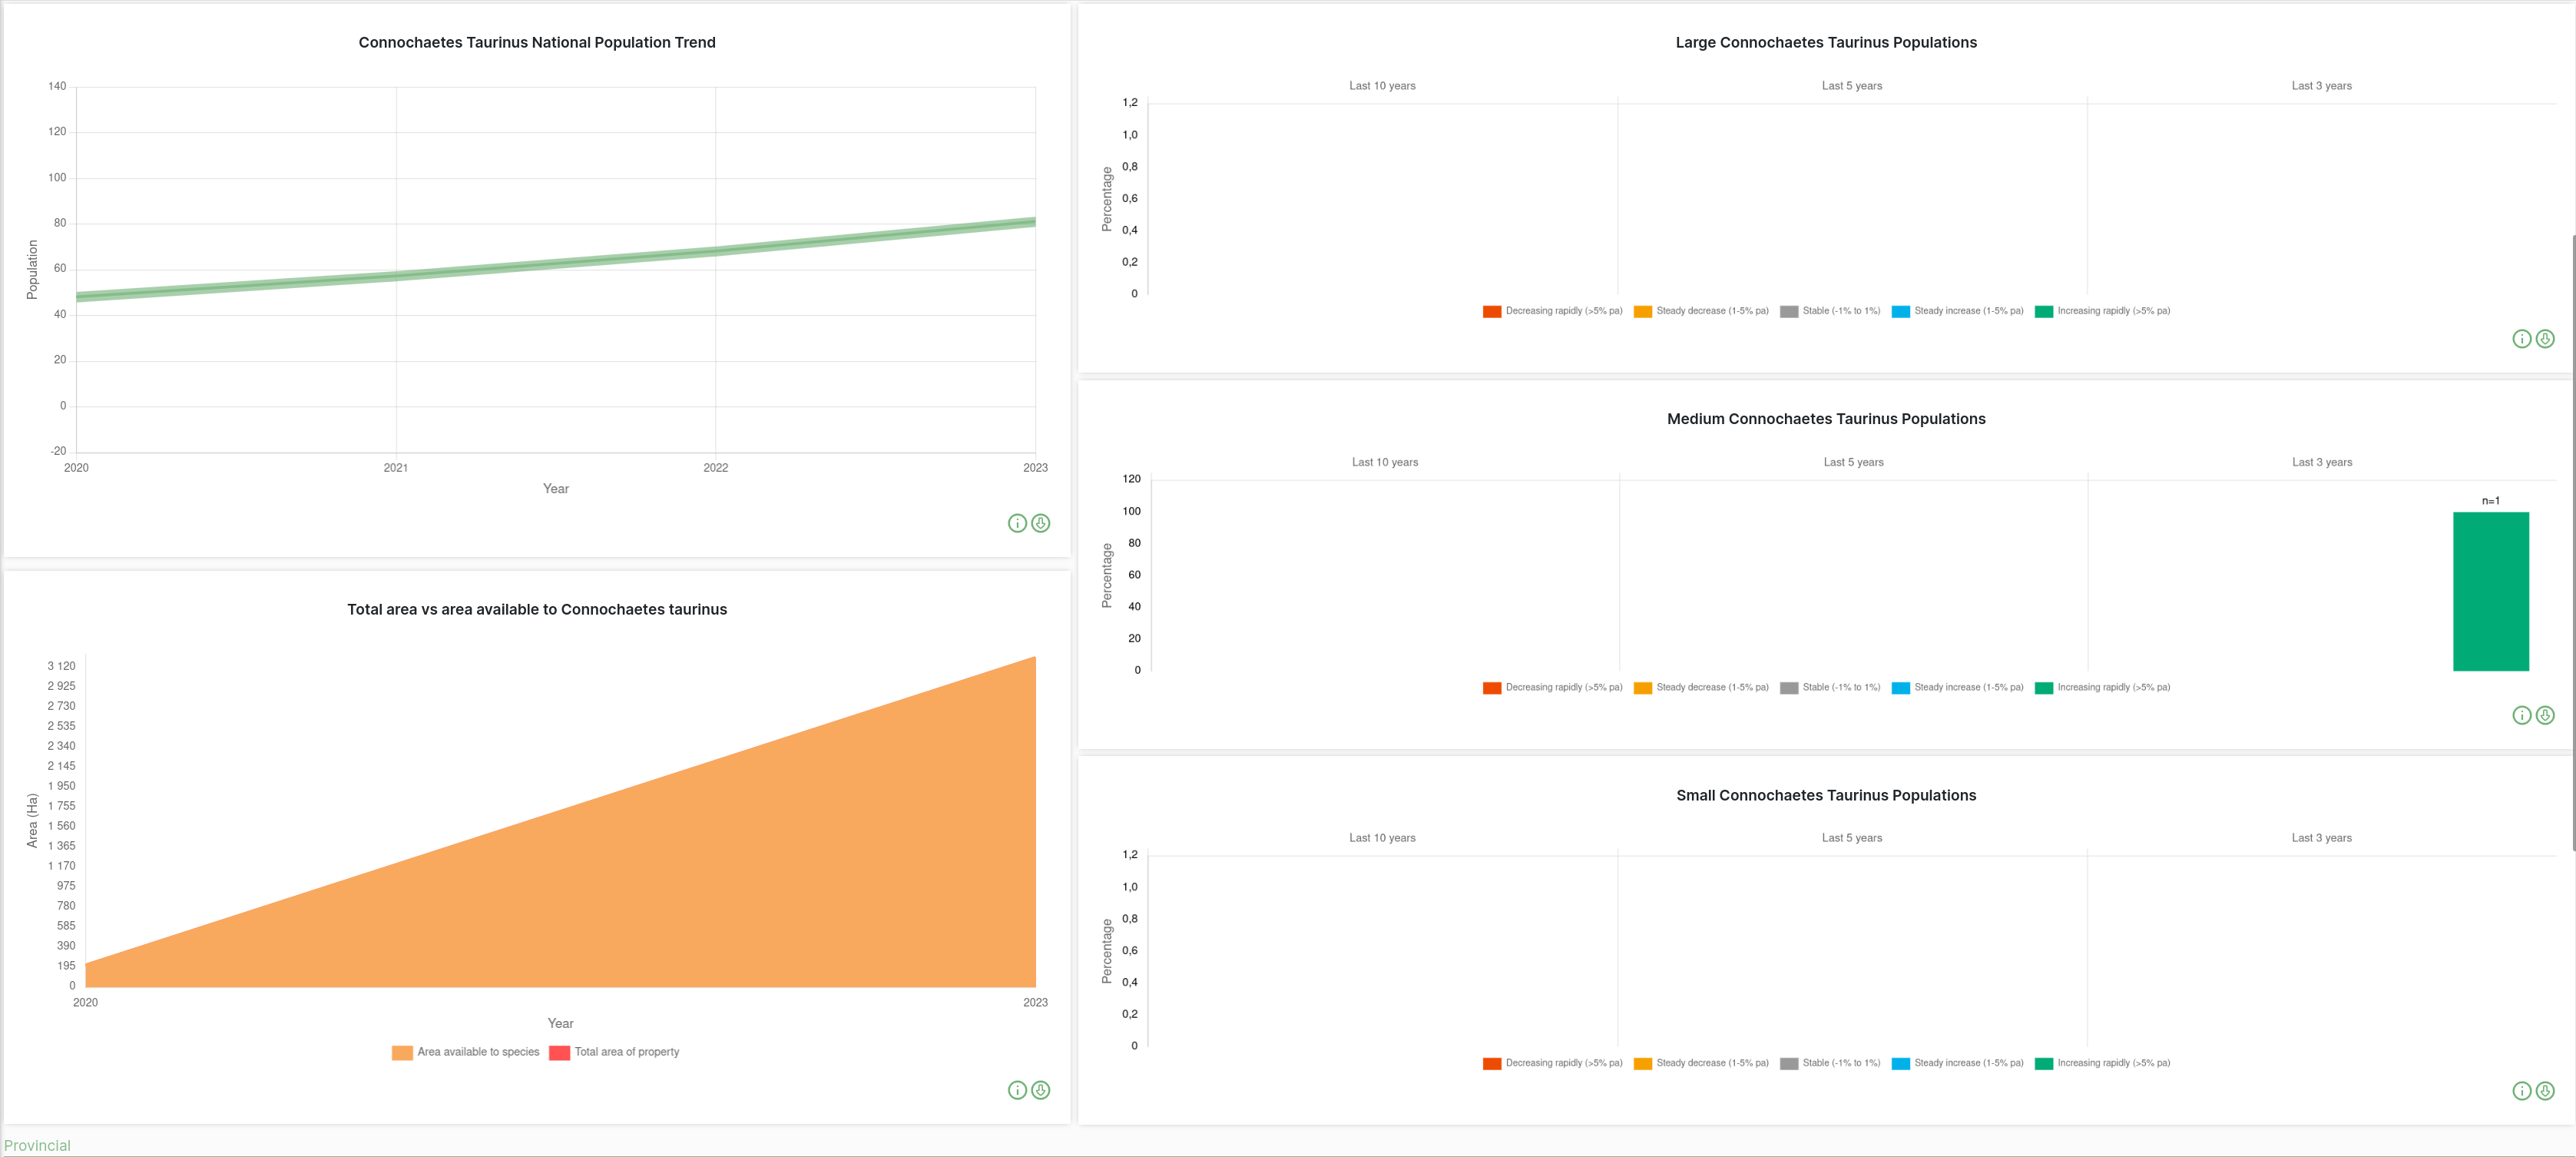Click 'Last 5 years' label in Medium Populations chart

(1853, 462)
